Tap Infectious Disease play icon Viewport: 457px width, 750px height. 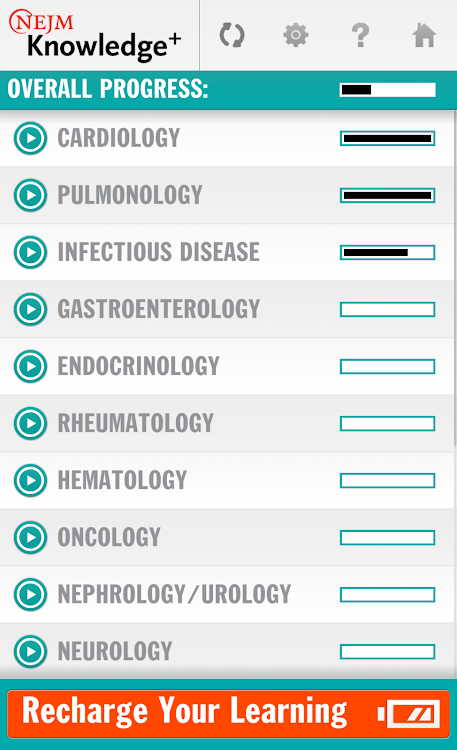pyautogui.click(x=30, y=252)
